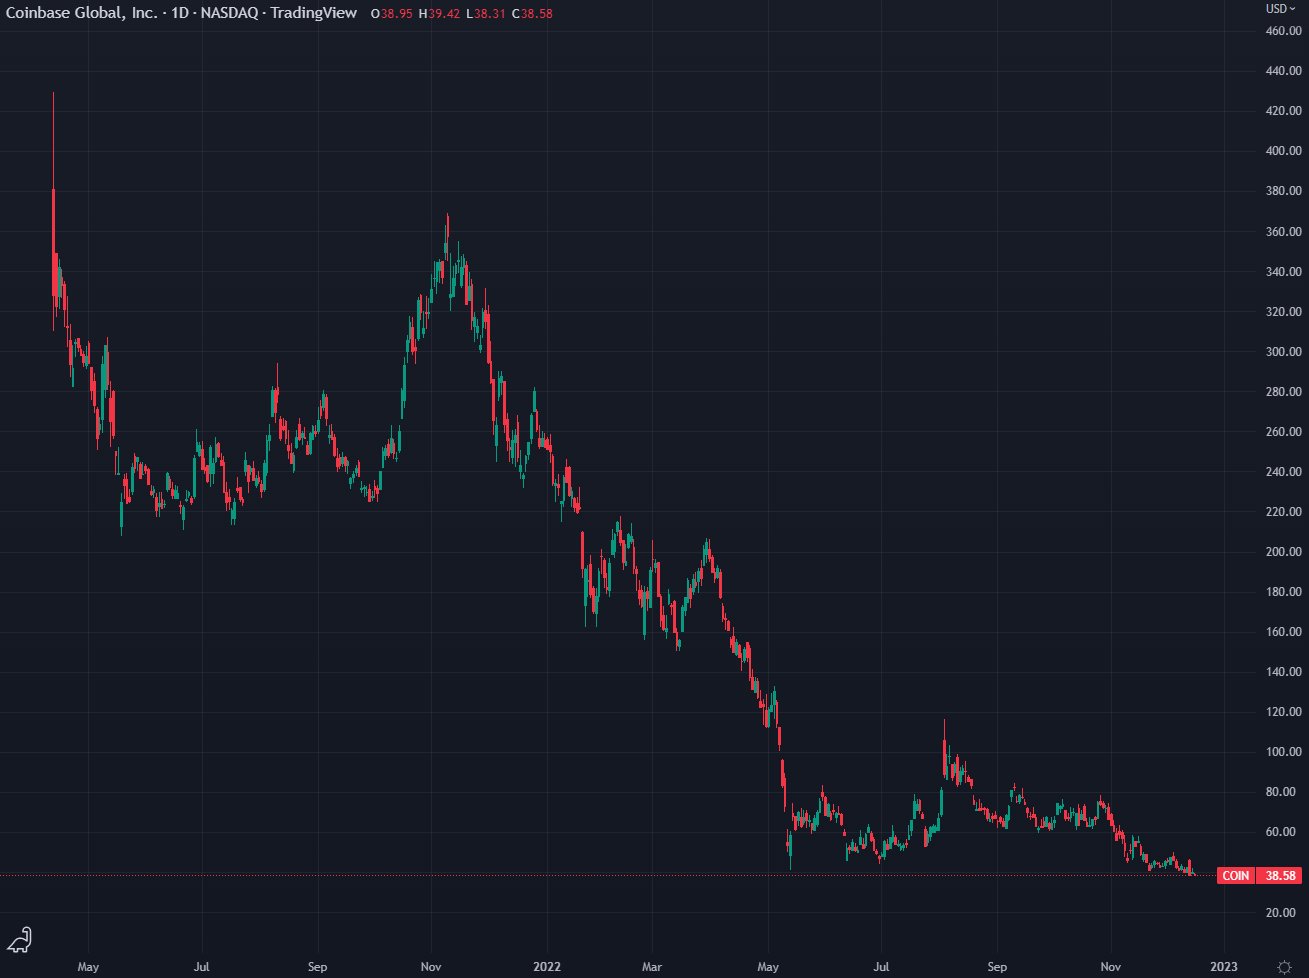Click the first Jul time axis label
This screenshot has width=1309, height=978.
click(202, 967)
